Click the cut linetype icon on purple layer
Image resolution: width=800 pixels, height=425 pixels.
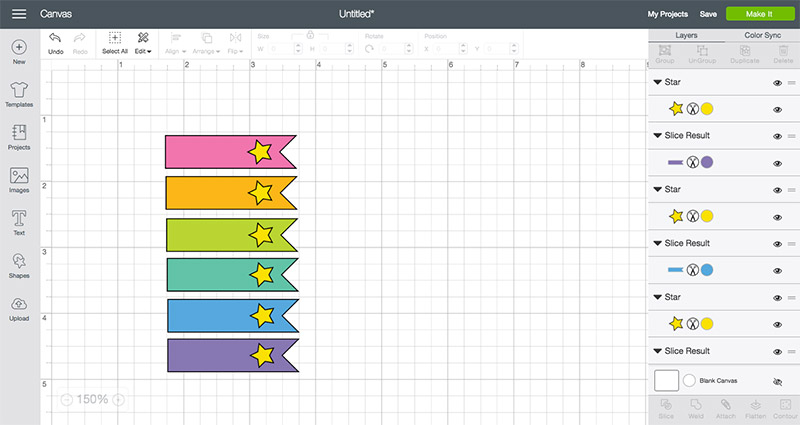pos(692,162)
